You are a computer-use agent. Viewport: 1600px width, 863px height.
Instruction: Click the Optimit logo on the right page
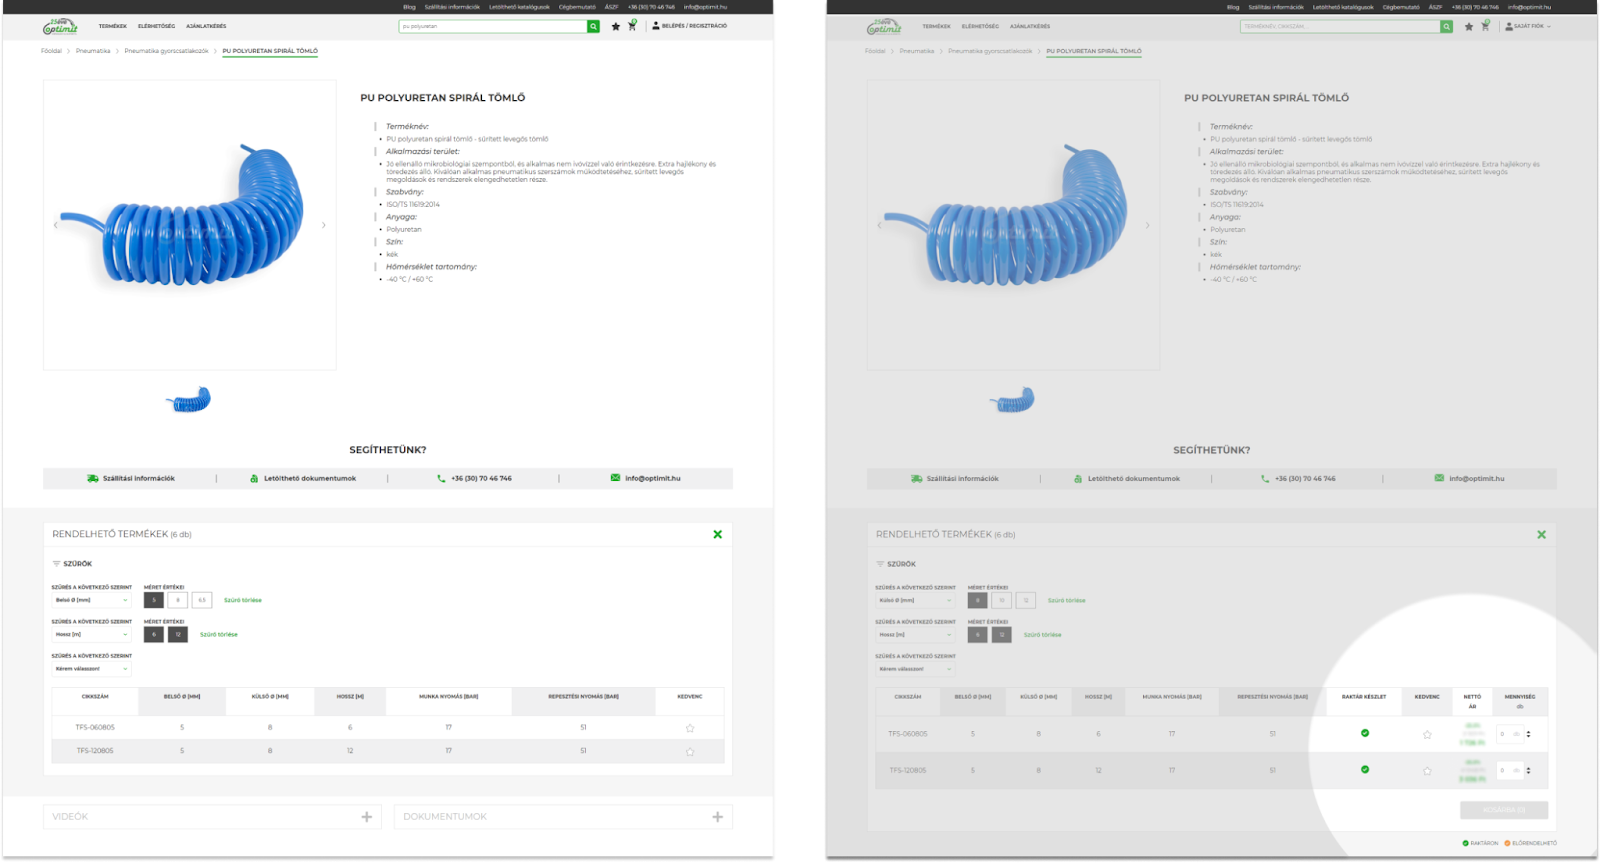click(884, 27)
